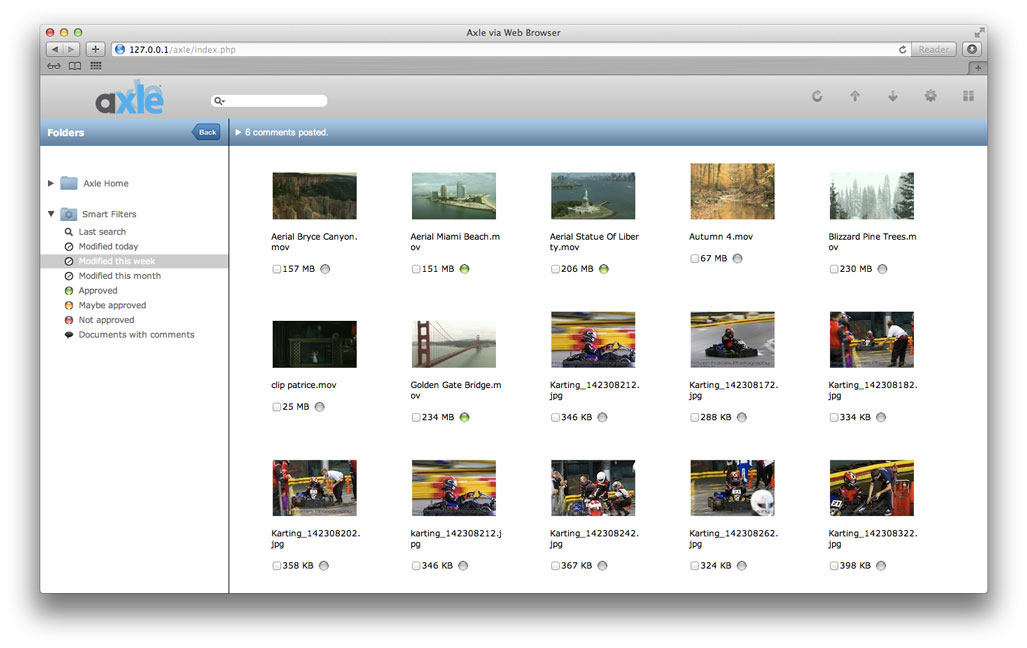Check the box for Karting_142308322.jpg
This screenshot has width=1027, height=648.
coord(834,566)
